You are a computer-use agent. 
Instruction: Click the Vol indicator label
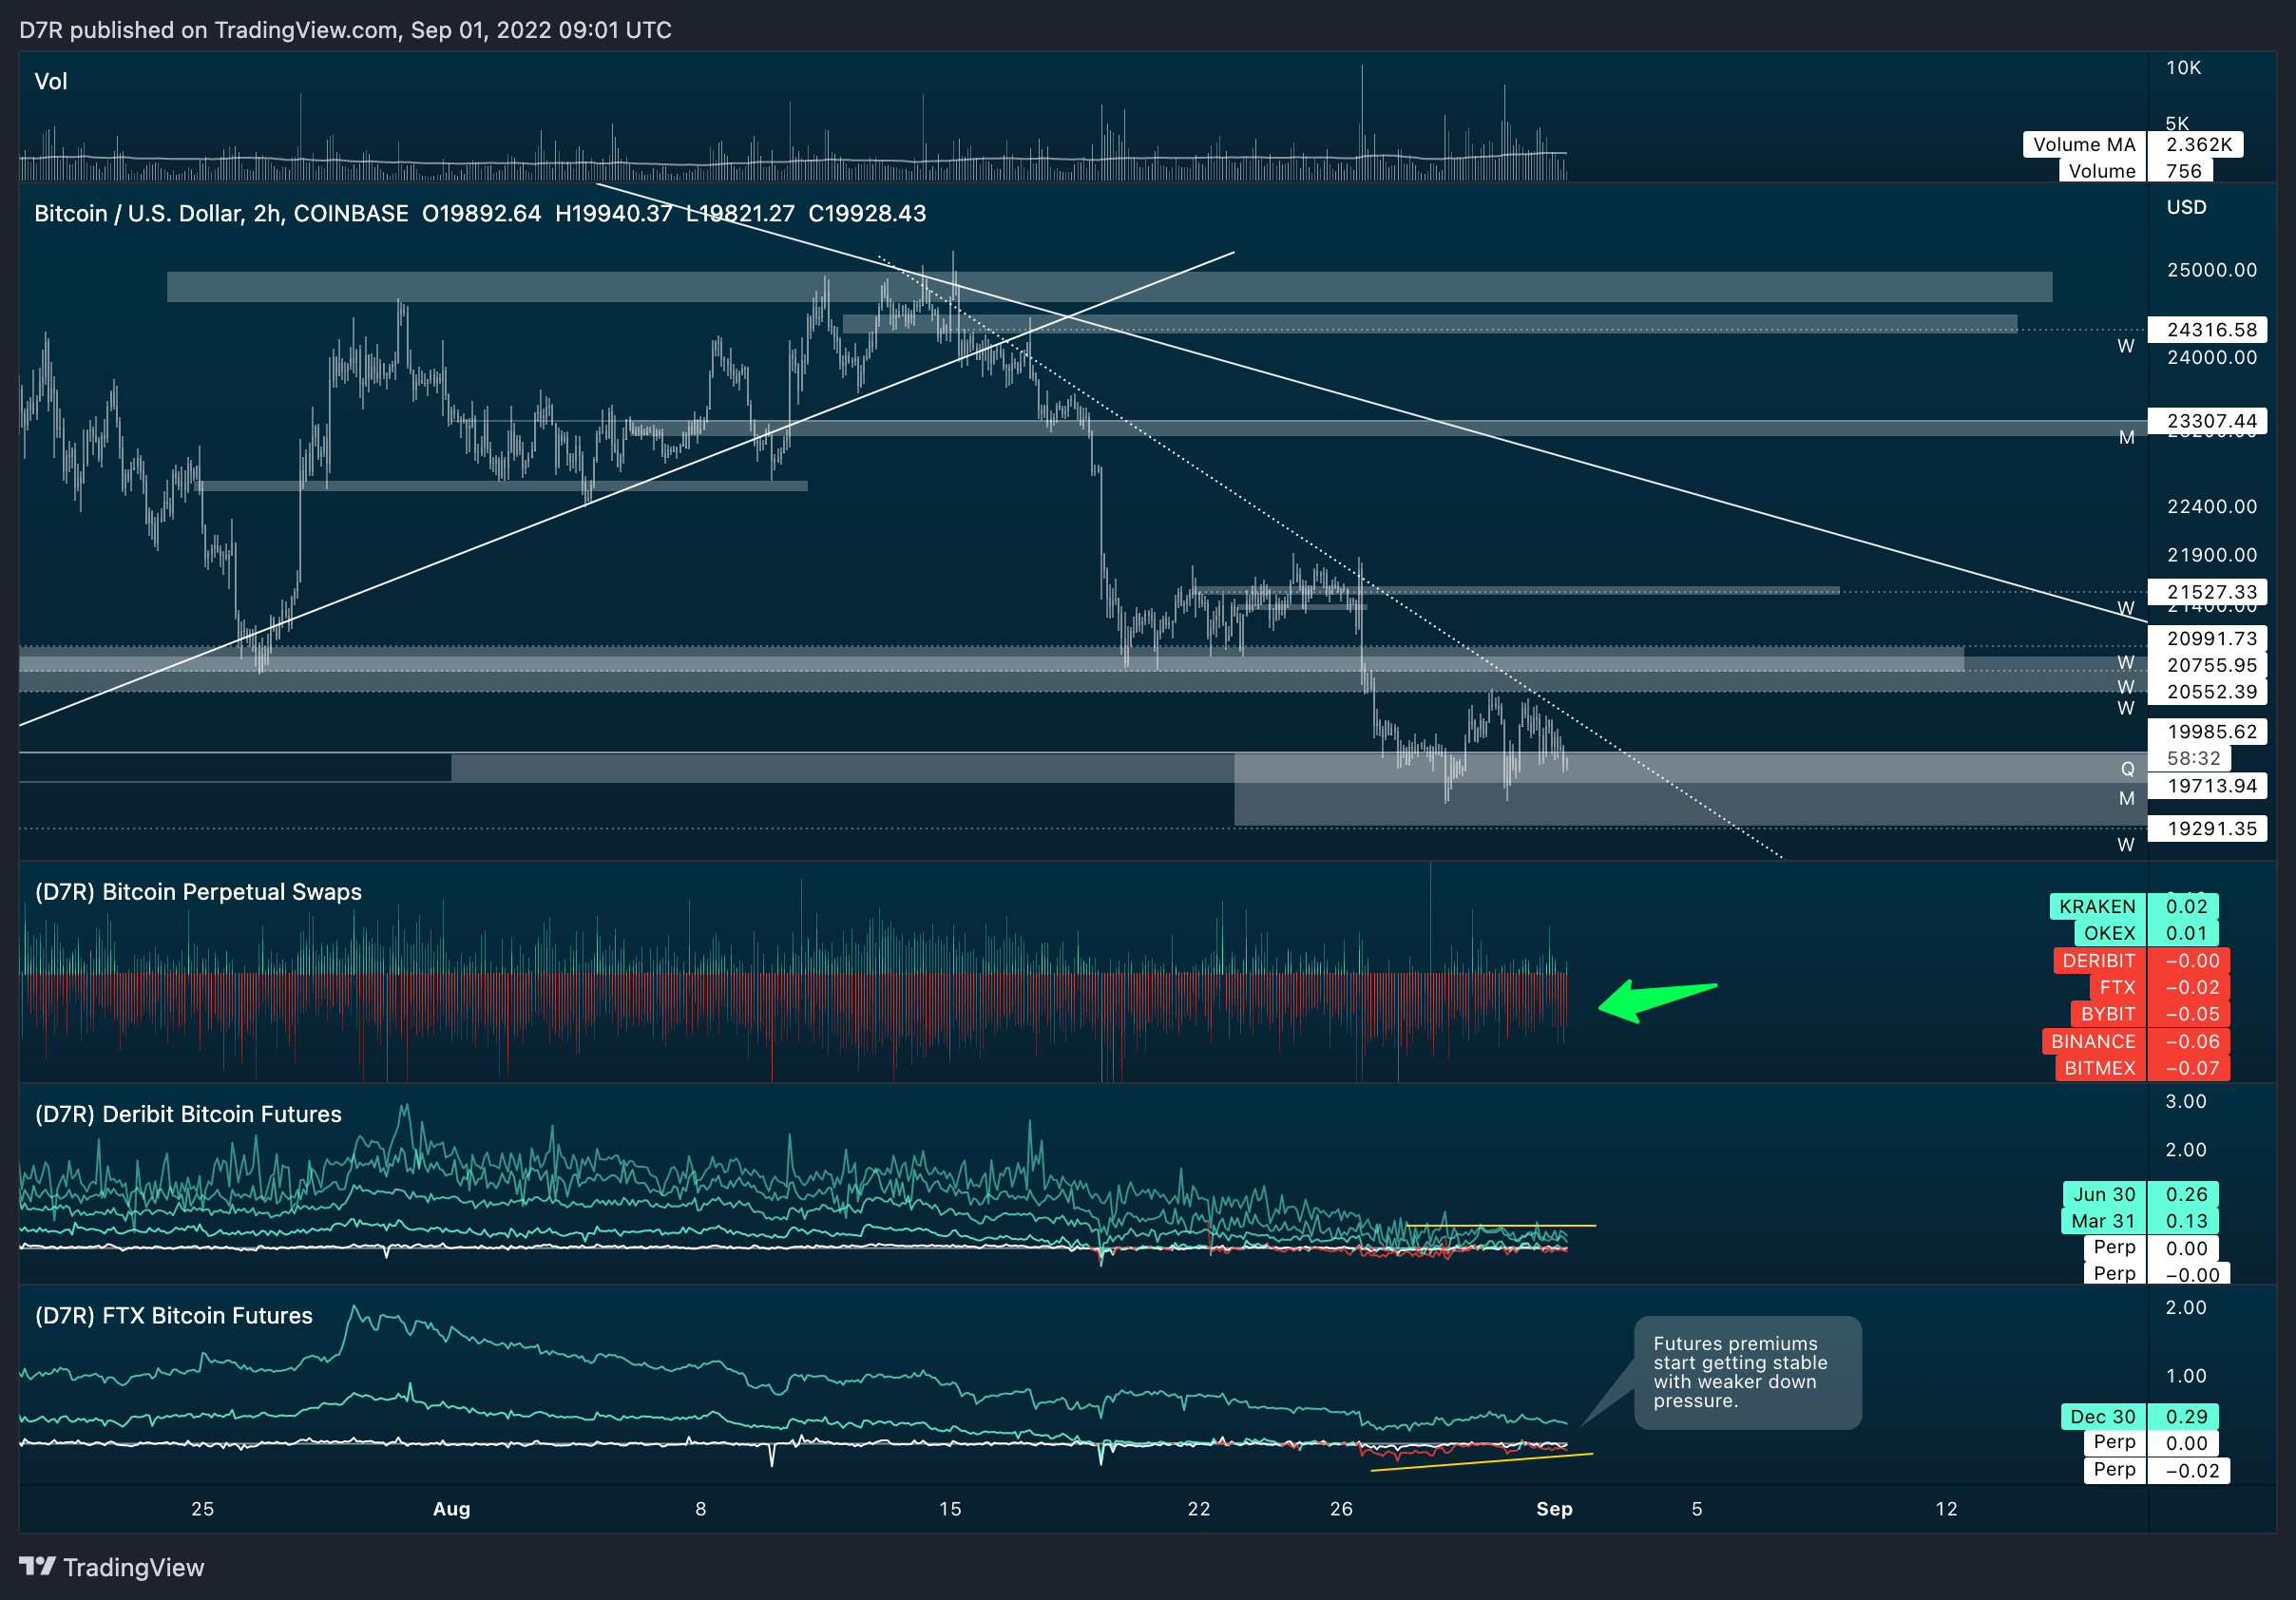pos(51,82)
